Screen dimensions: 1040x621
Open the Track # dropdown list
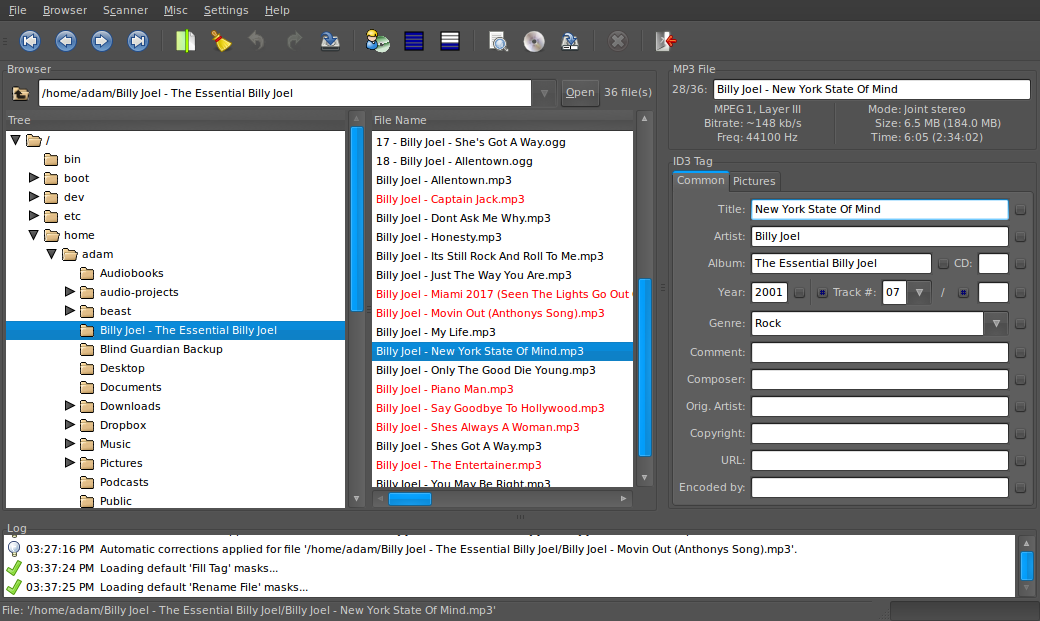(919, 293)
